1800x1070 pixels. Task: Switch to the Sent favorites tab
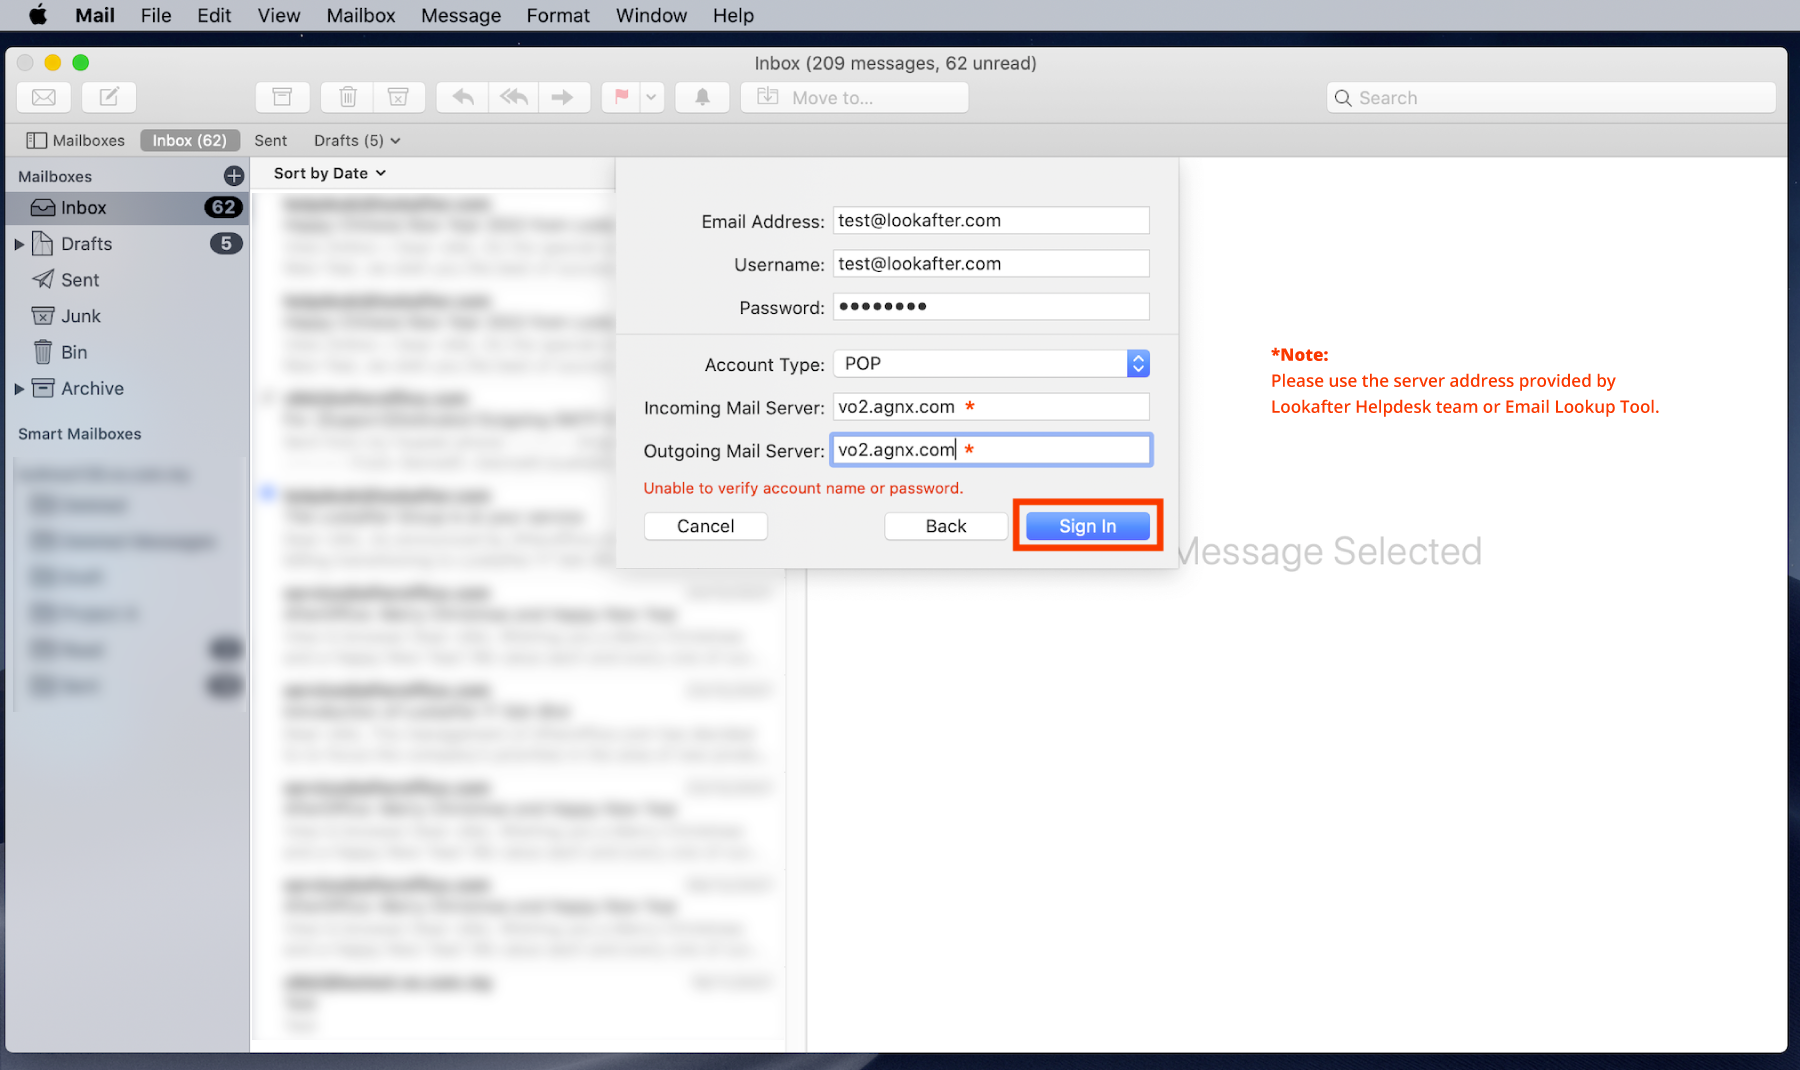270,140
